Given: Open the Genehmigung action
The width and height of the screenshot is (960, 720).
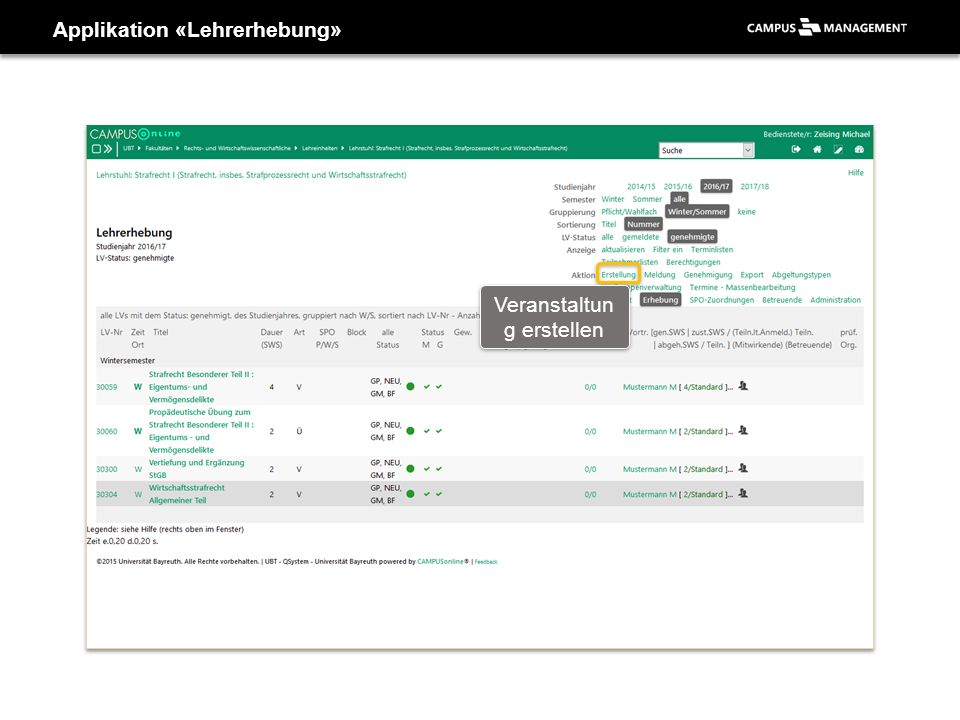Looking at the screenshot, I should click(708, 275).
